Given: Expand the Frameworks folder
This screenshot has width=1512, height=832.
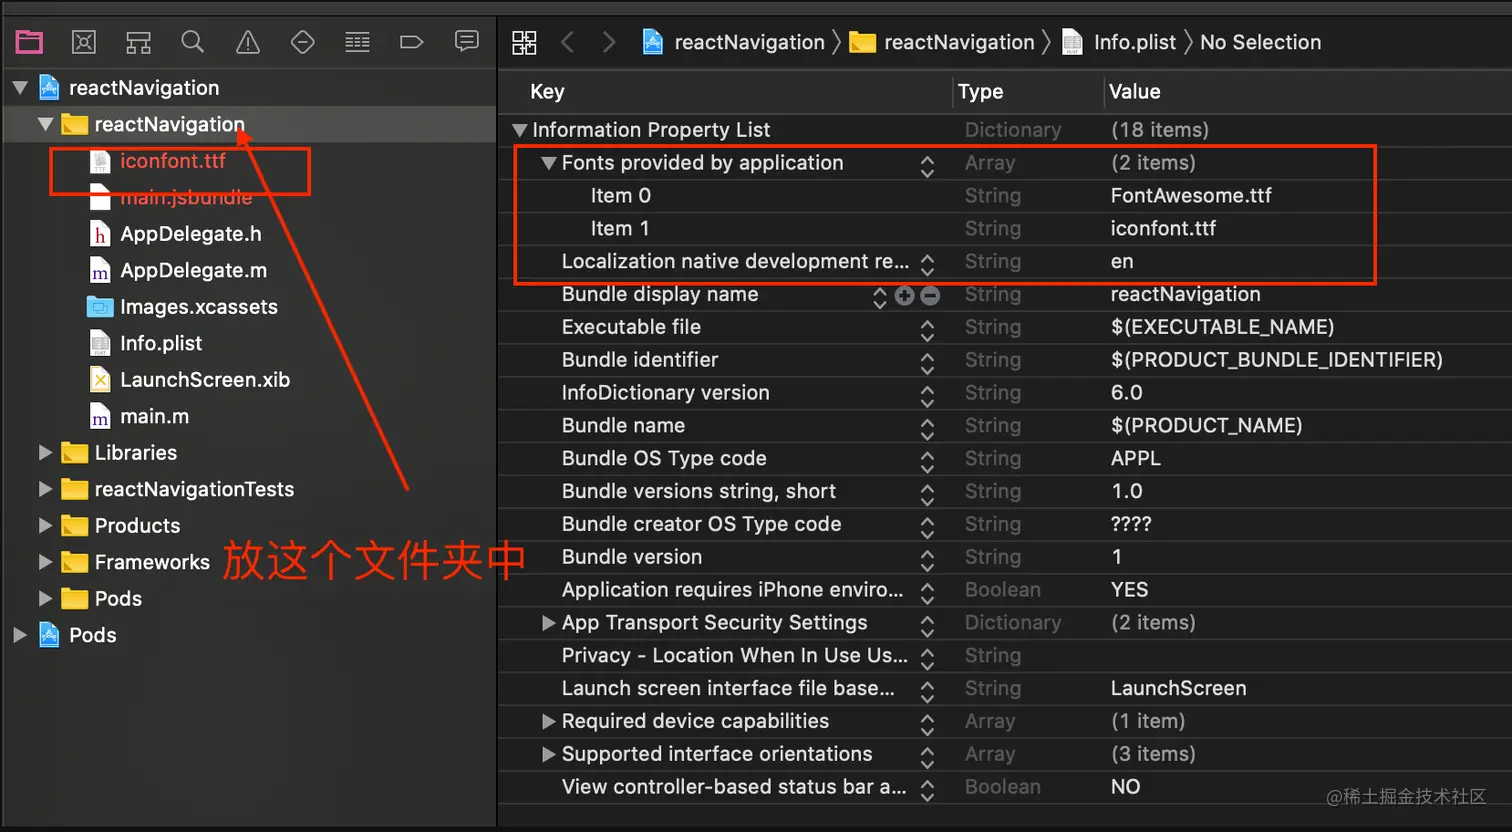Looking at the screenshot, I should (45, 562).
